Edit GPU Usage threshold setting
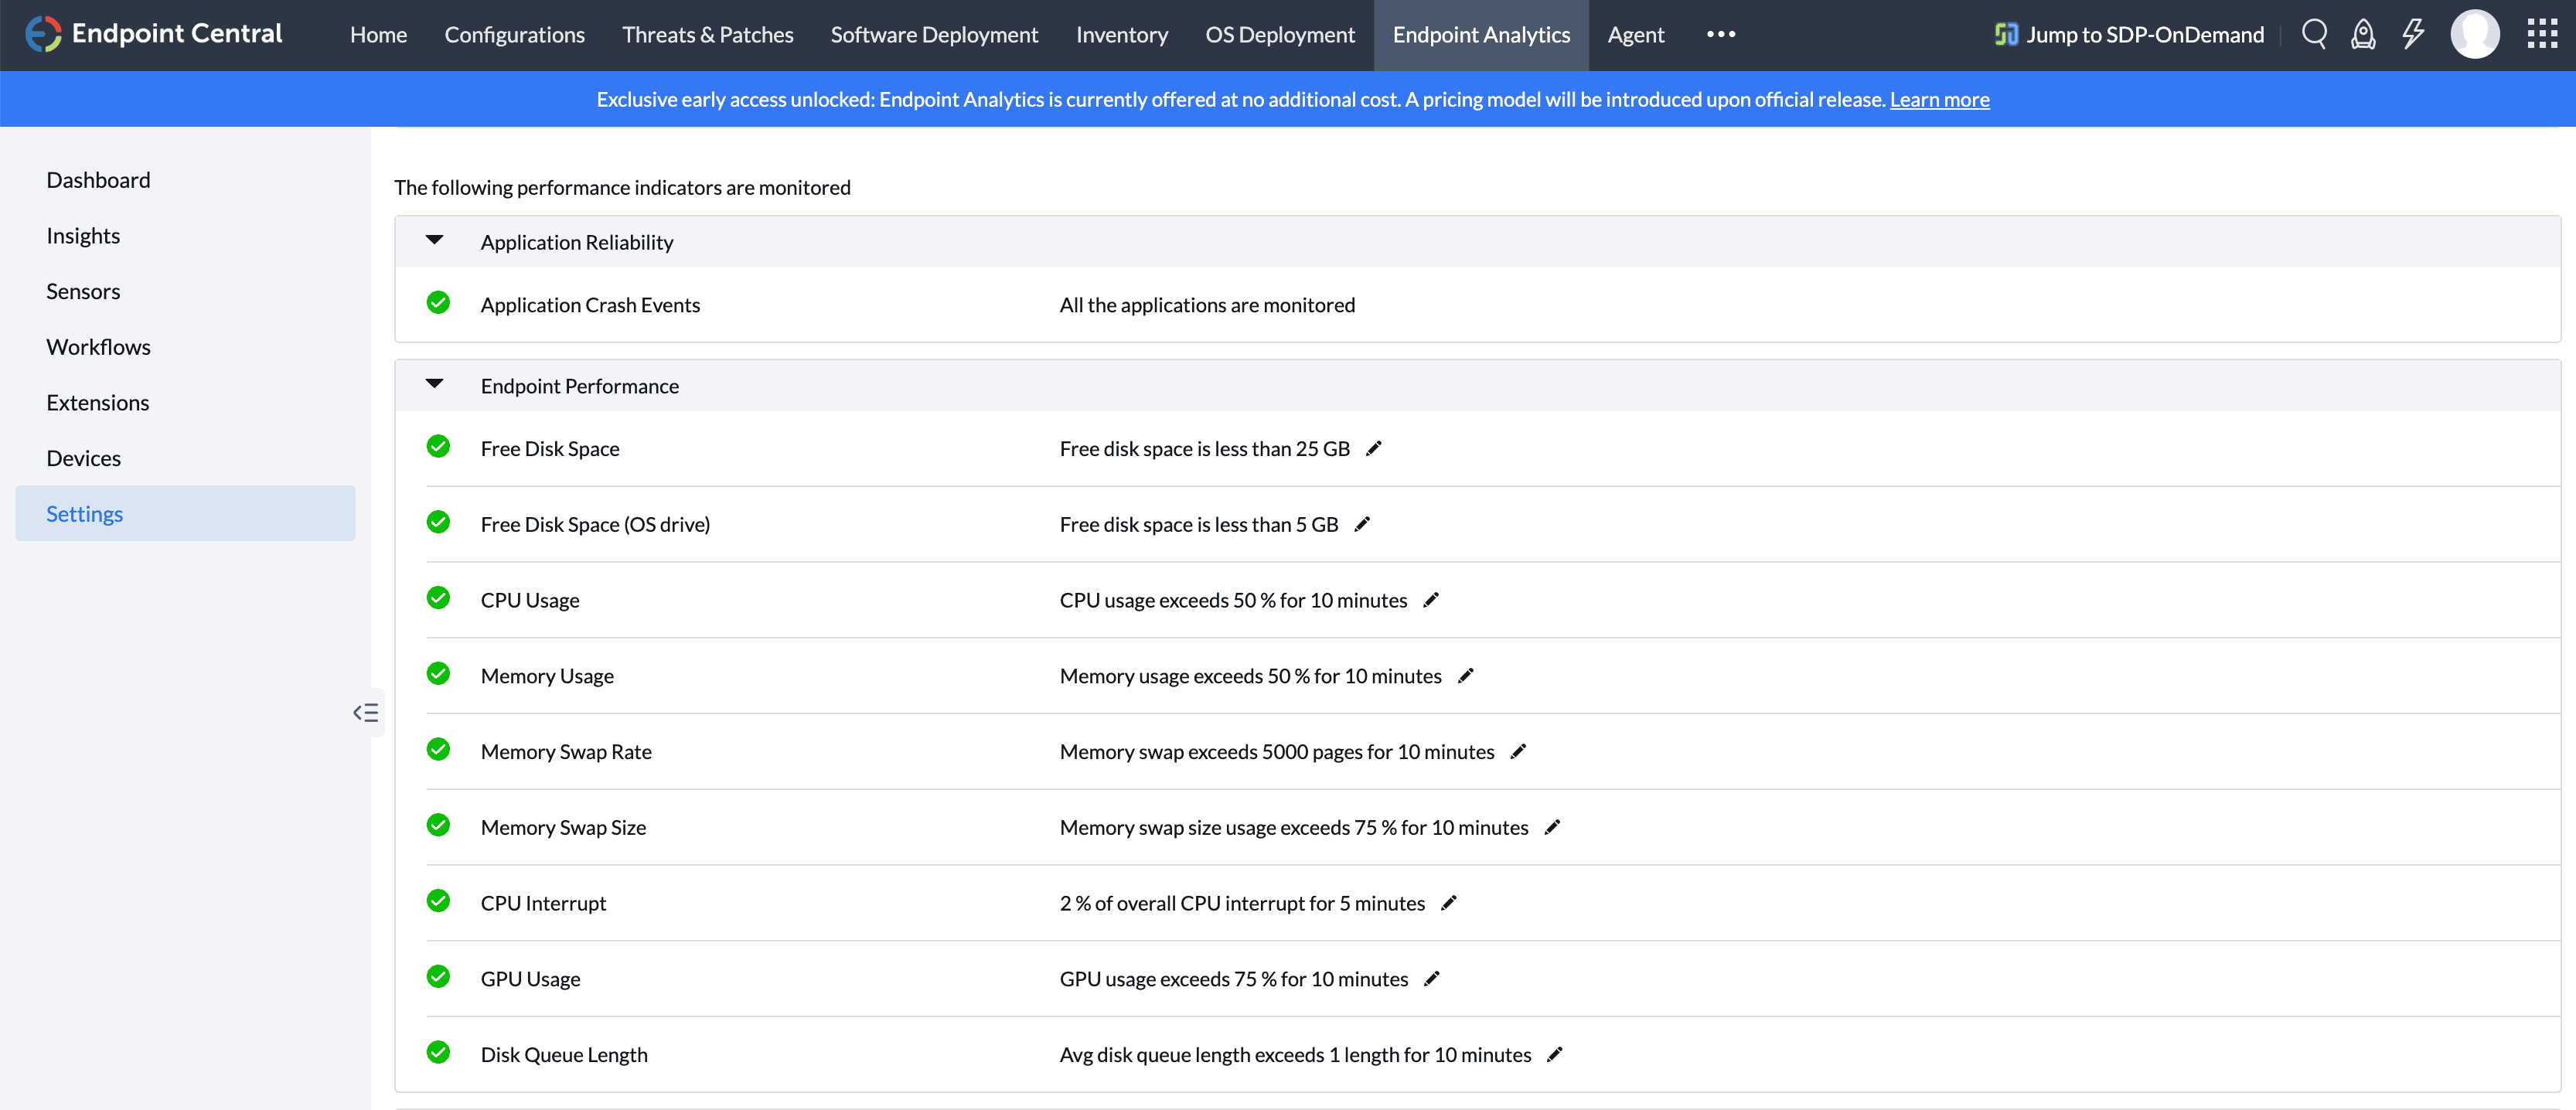Viewport: 2576px width, 1110px height. [1432, 978]
